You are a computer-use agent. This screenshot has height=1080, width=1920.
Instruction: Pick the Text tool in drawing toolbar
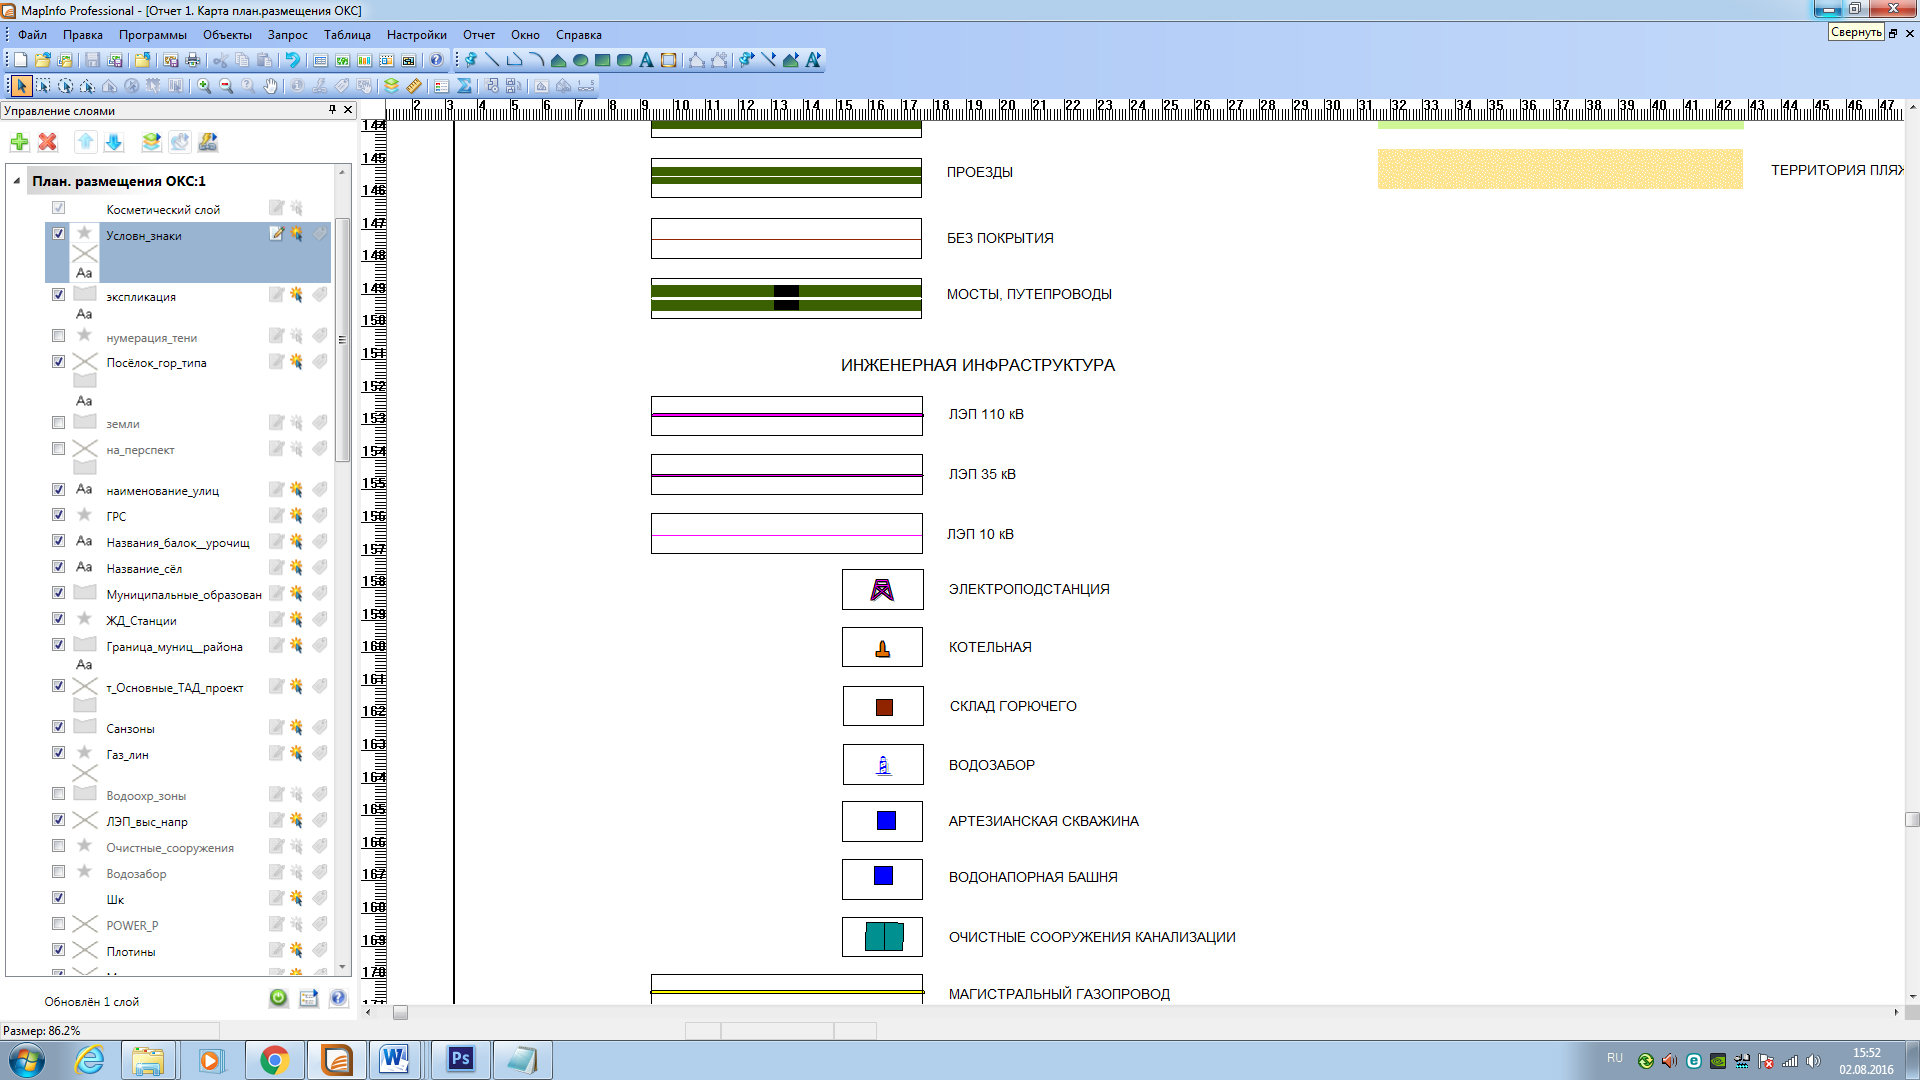[646, 60]
